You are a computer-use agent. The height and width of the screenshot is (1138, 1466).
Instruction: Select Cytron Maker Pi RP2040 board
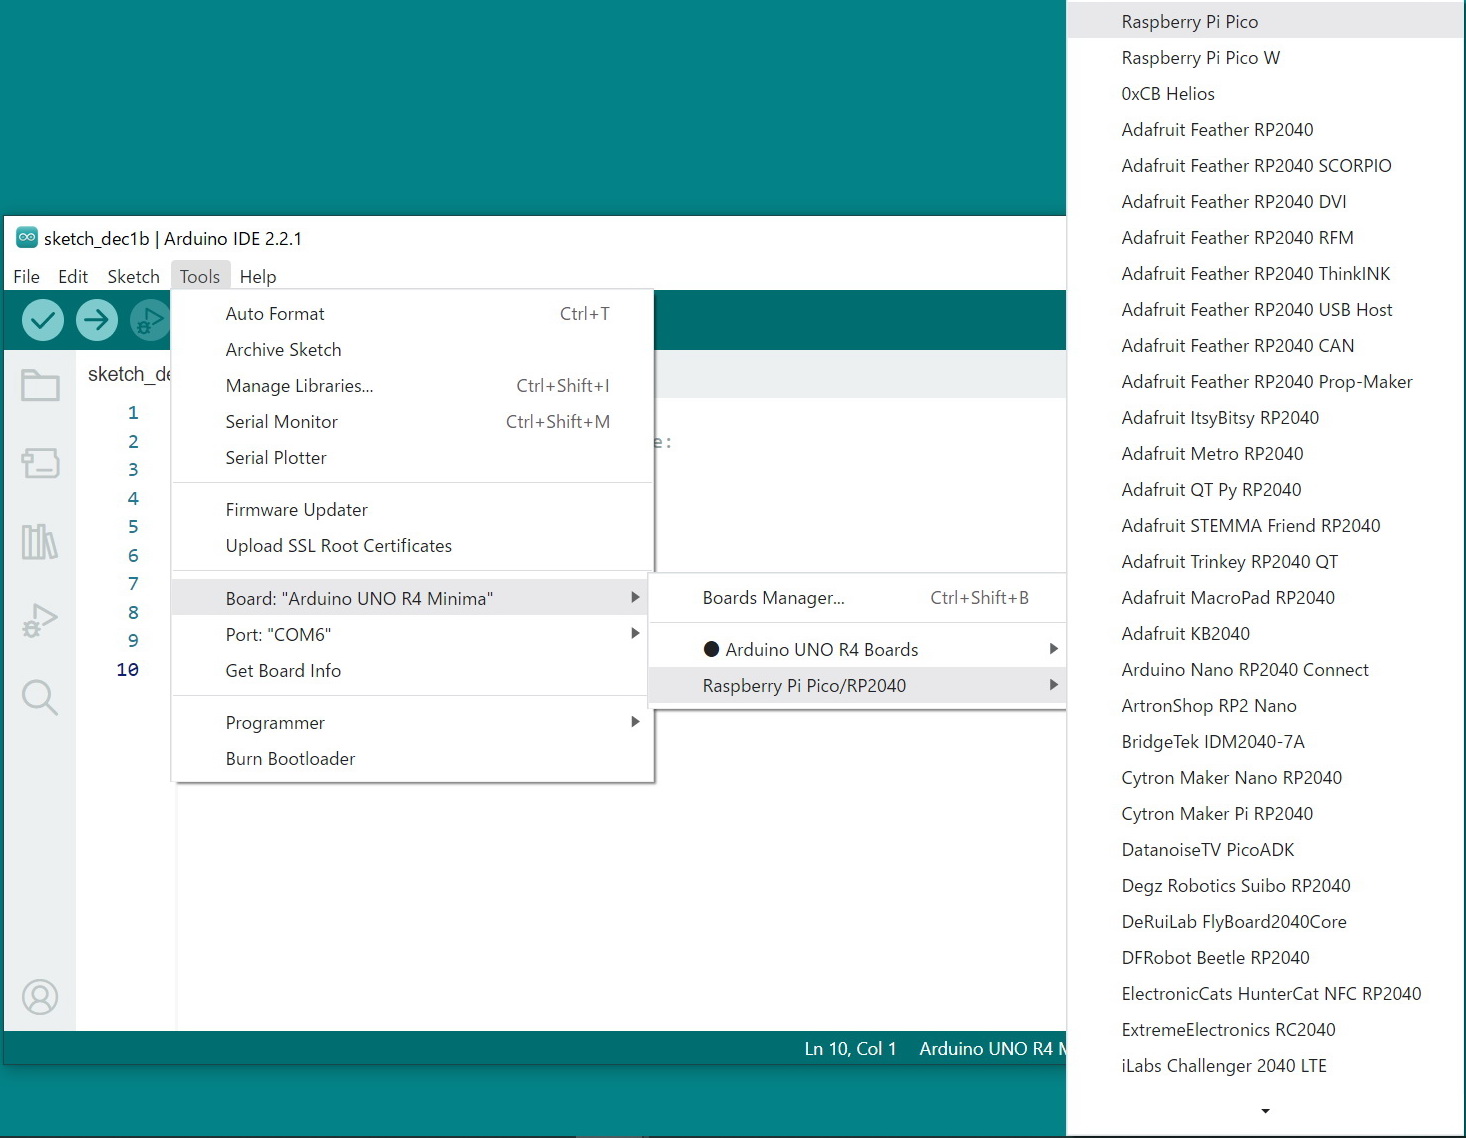pyautogui.click(x=1265, y=814)
